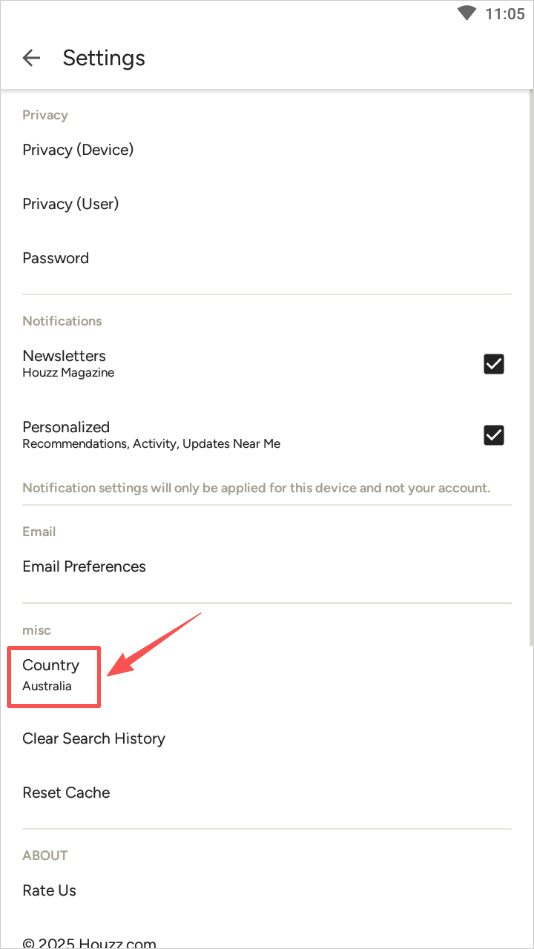Tap the notification settings device note
The image size is (534, 949).
pos(256,488)
